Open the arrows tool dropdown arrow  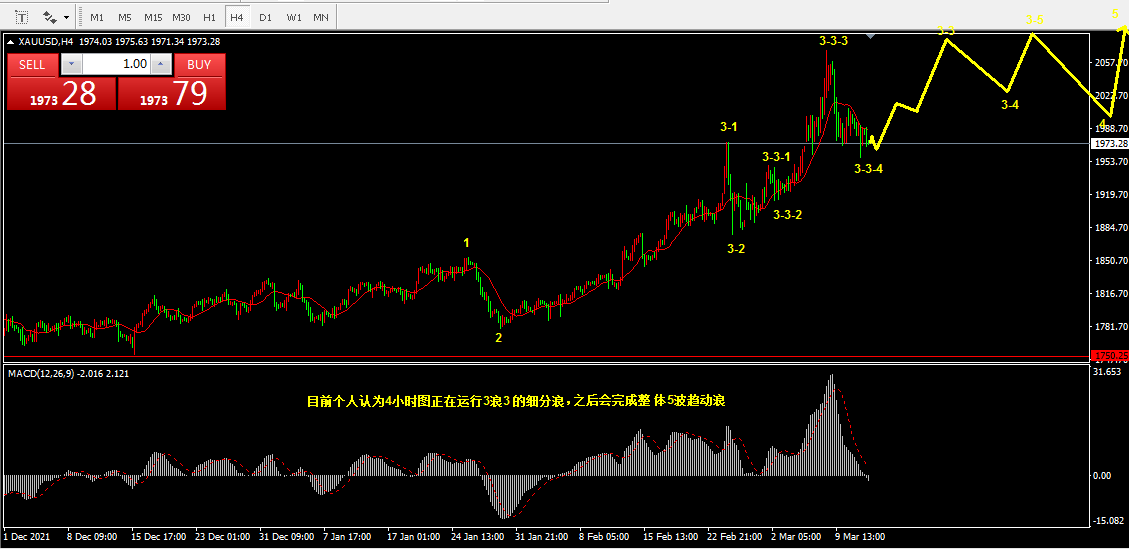coord(67,17)
